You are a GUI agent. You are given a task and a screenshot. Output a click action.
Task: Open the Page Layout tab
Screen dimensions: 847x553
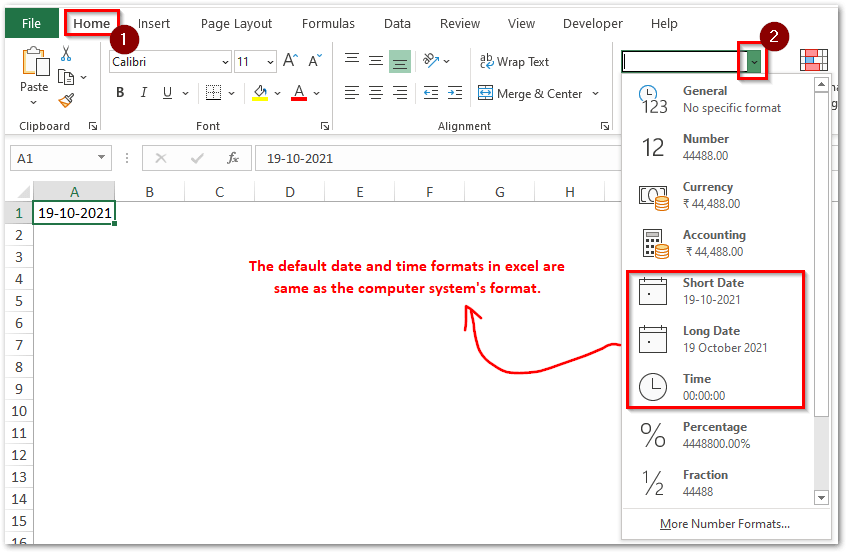pos(236,23)
